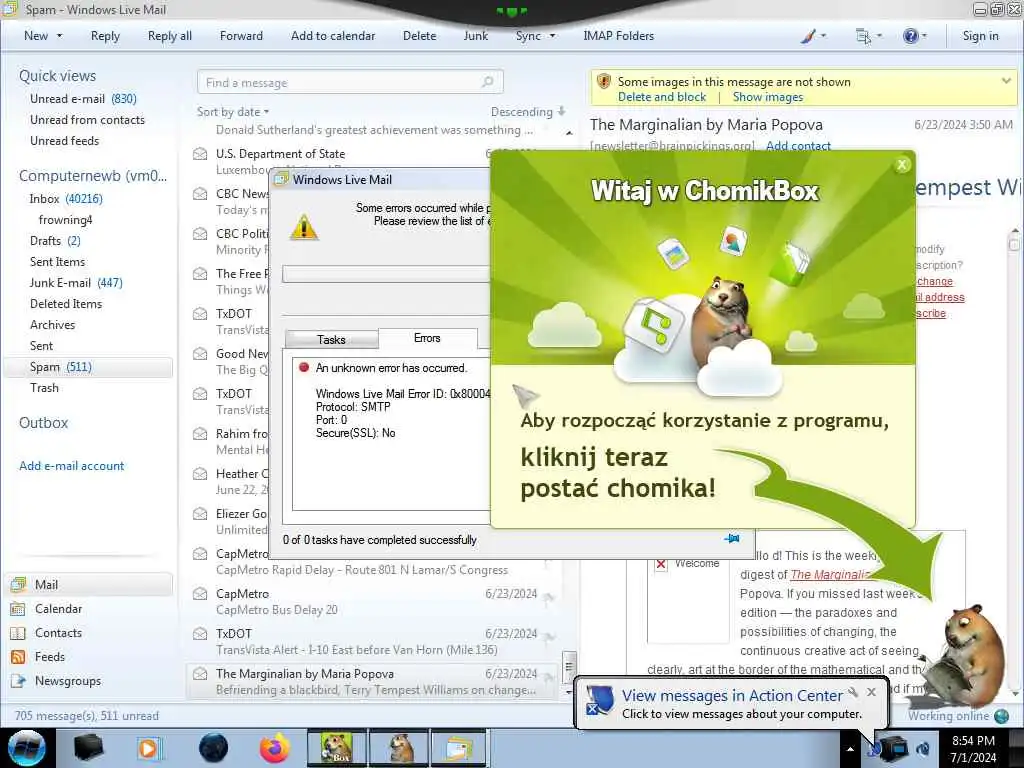
Task: Open the menus layout icon in toolbar
Action: [863, 36]
